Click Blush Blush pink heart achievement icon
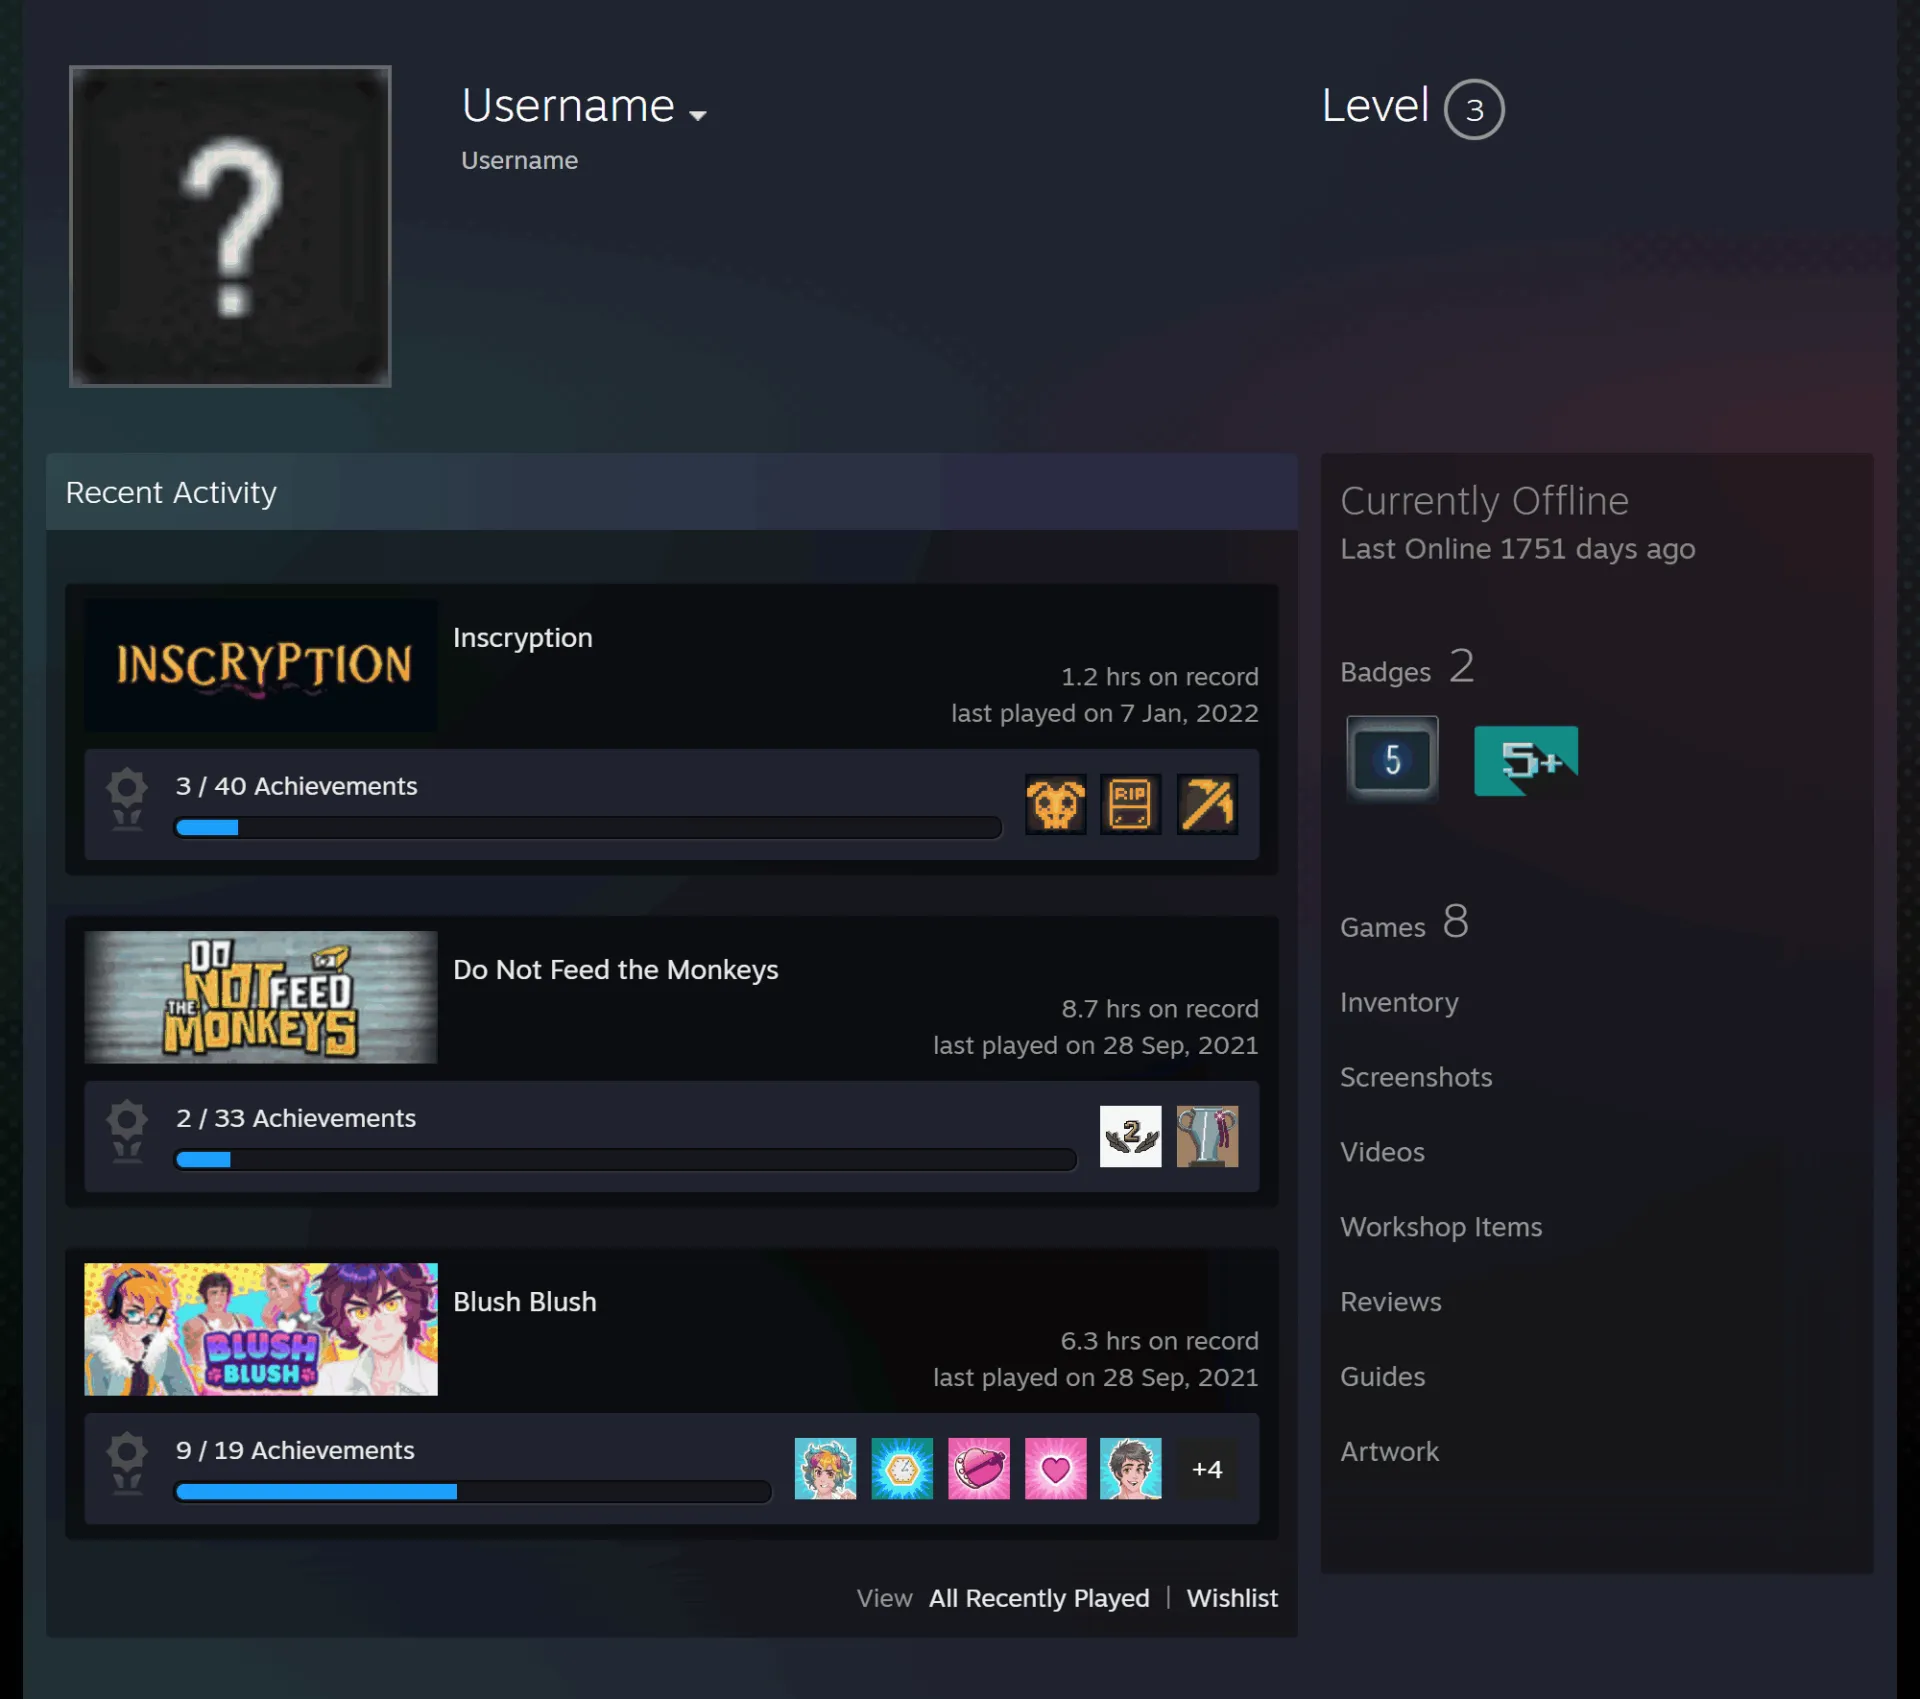 [x=1055, y=1468]
